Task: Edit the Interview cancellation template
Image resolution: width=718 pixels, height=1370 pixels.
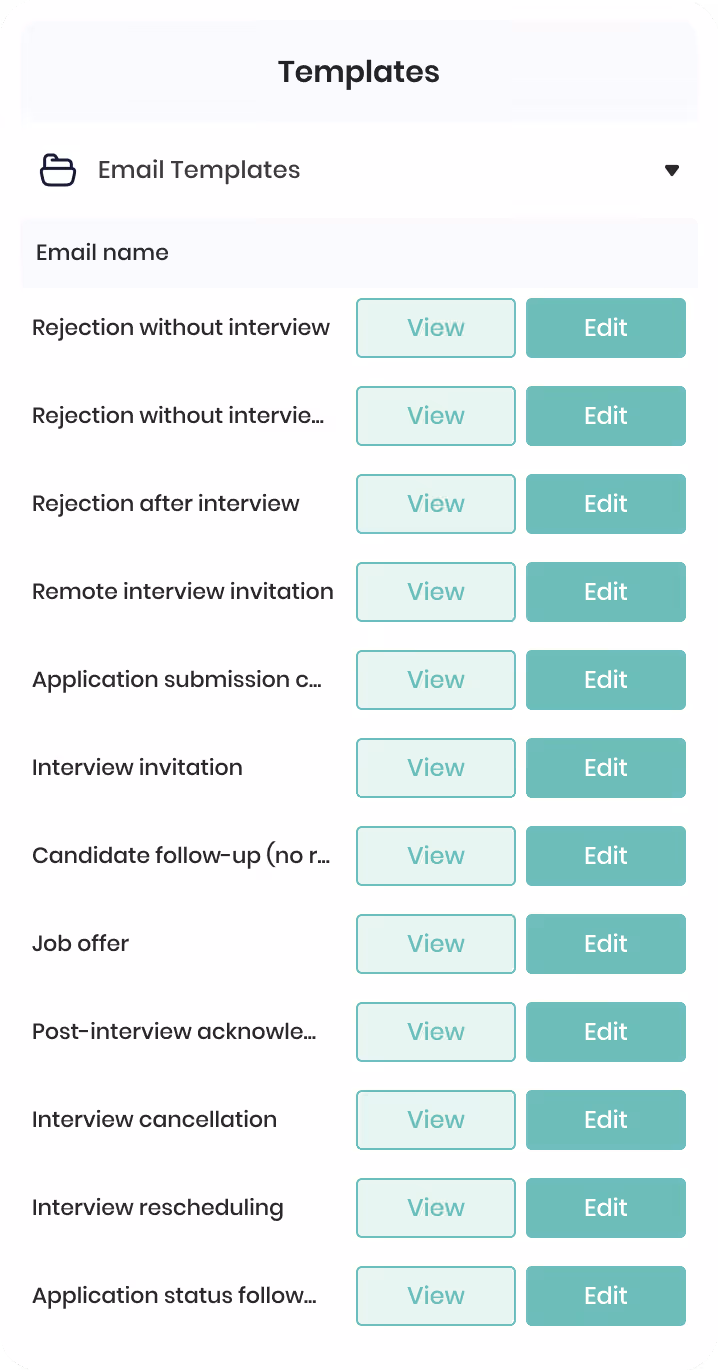Action: click(606, 1120)
